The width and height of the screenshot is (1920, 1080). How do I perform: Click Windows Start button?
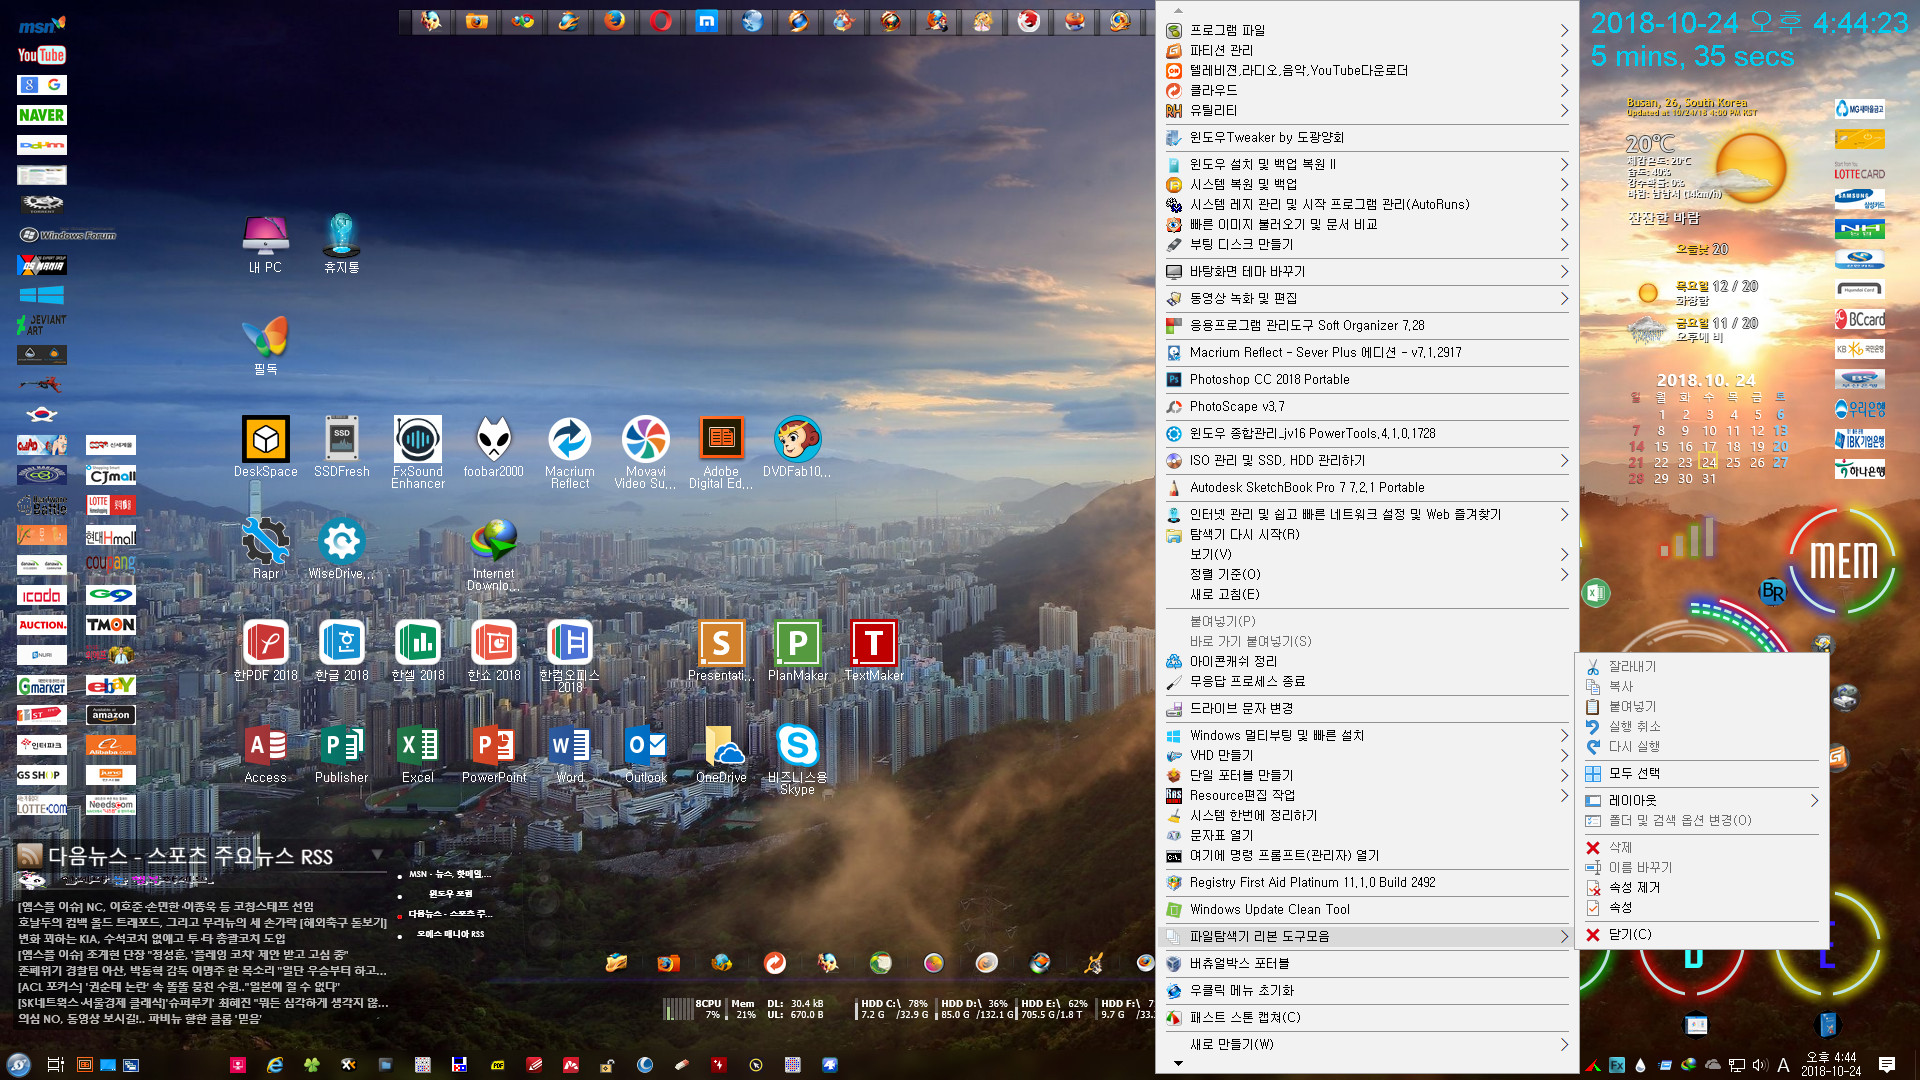pos(18,1064)
